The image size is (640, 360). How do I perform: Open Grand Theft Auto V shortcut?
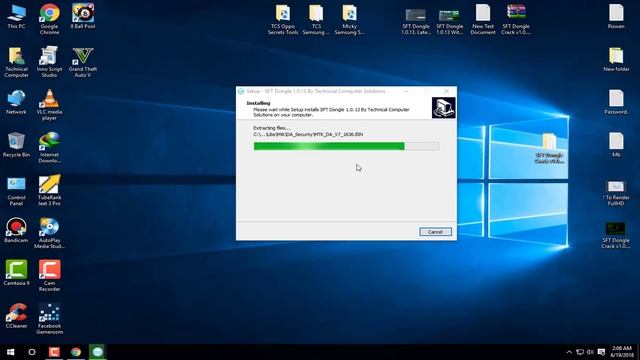coord(83,62)
